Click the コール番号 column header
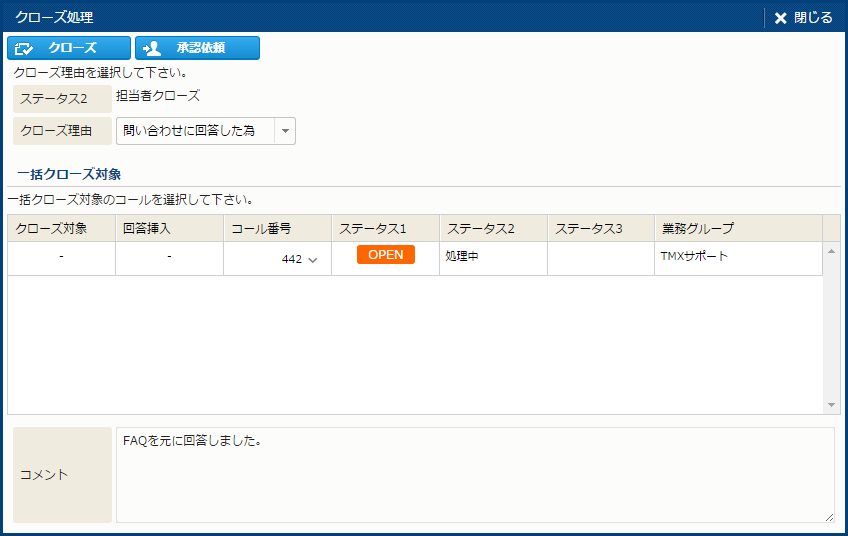 [277, 228]
